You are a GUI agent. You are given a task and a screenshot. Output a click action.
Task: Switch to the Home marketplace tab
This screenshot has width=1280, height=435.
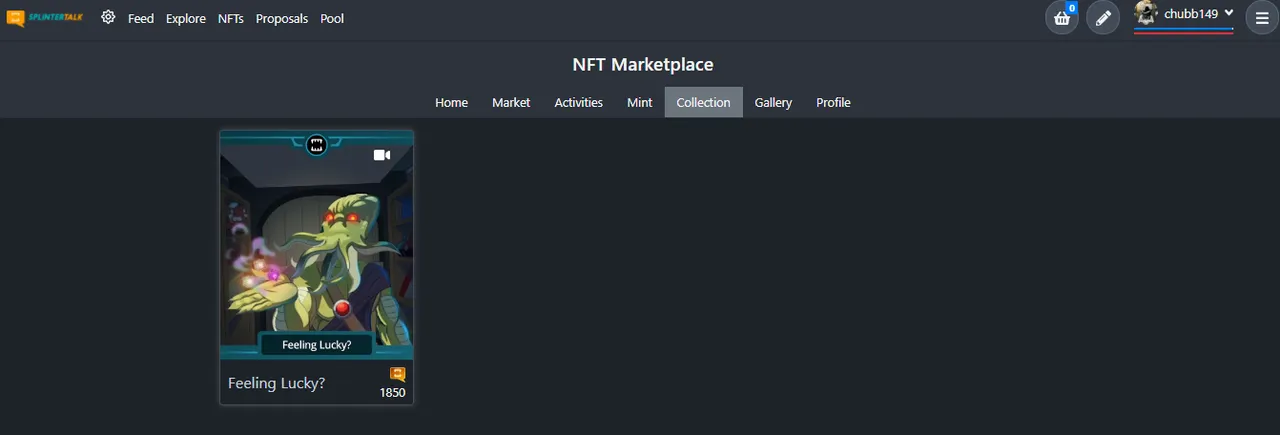tap(451, 102)
